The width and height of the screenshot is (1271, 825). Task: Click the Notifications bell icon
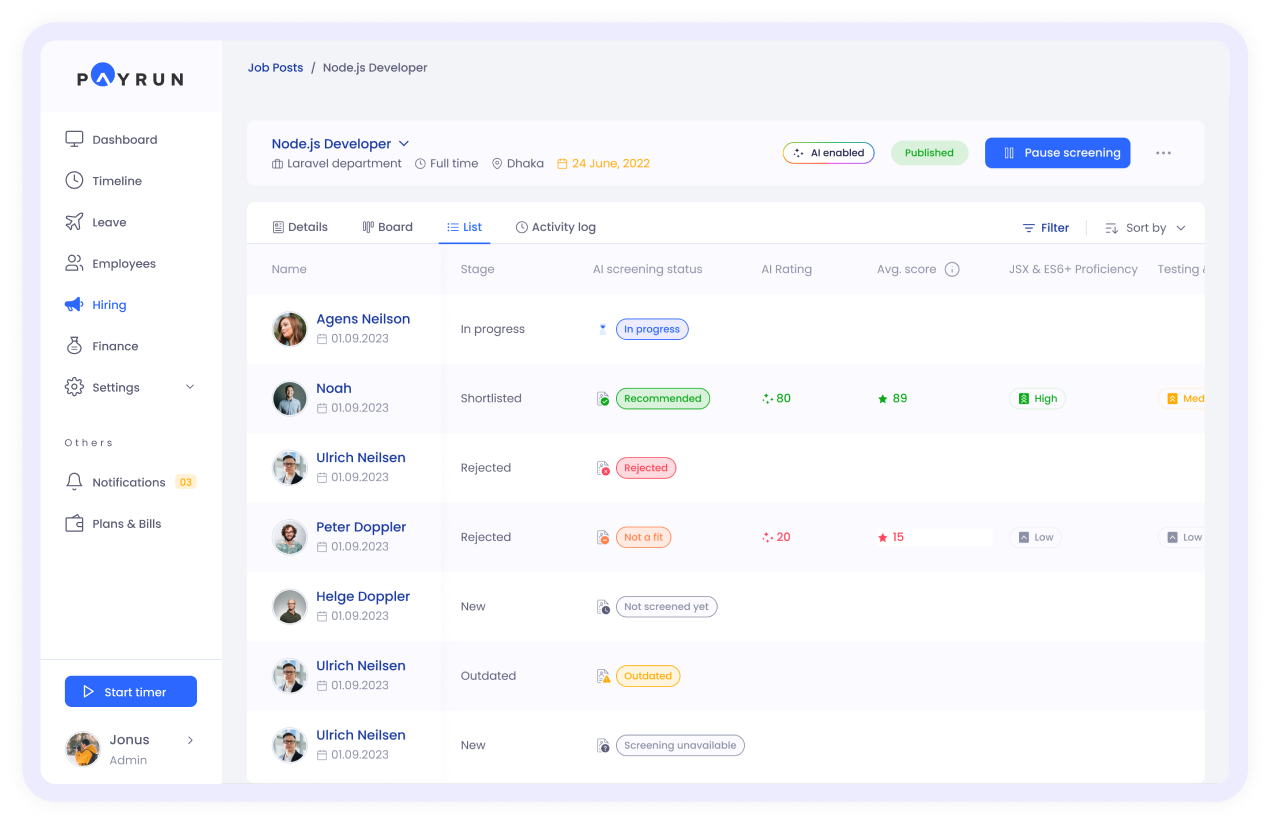pyautogui.click(x=74, y=482)
